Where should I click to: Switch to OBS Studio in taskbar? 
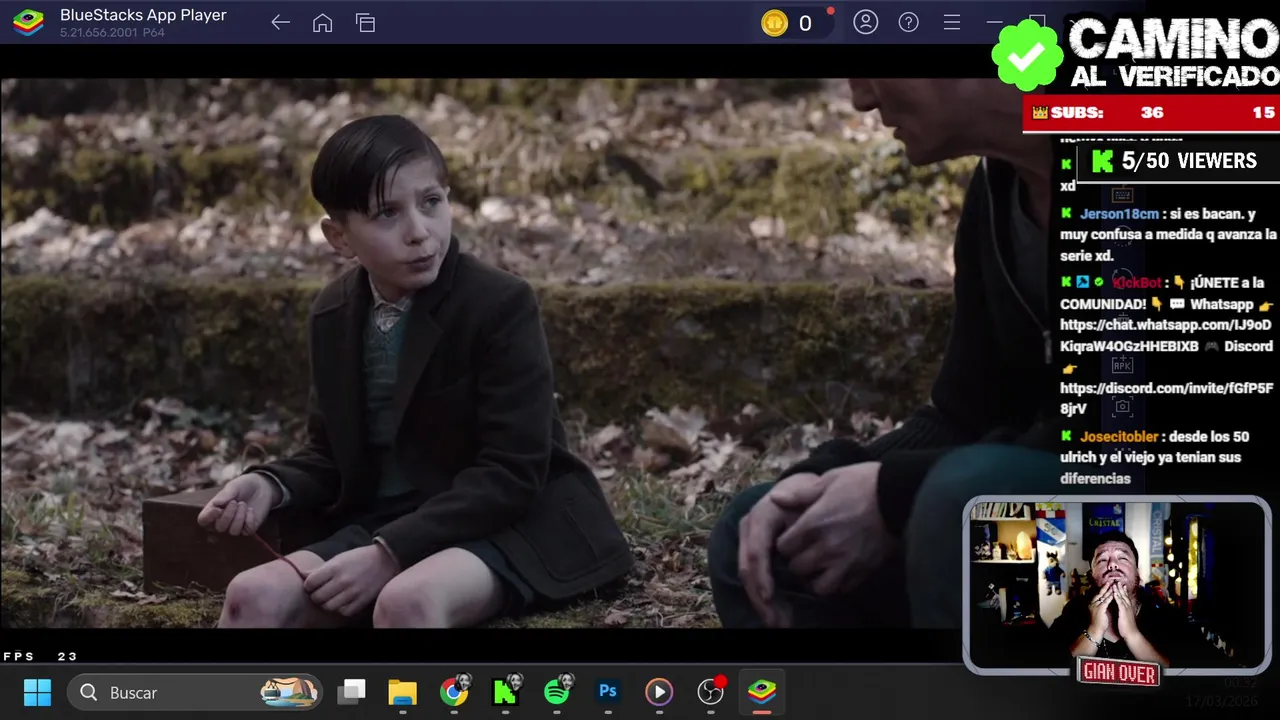pyautogui.click(x=710, y=692)
